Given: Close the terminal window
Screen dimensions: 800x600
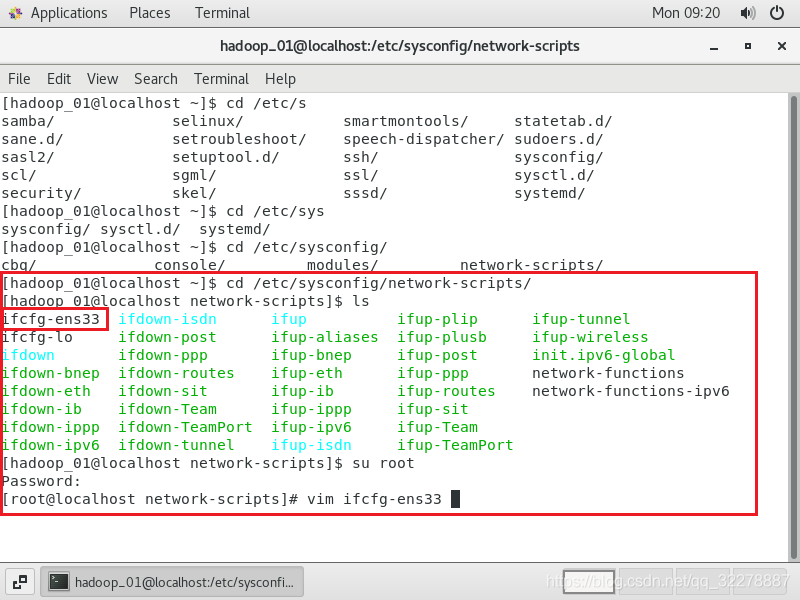Looking at the screenshot, I should (782, 46).
